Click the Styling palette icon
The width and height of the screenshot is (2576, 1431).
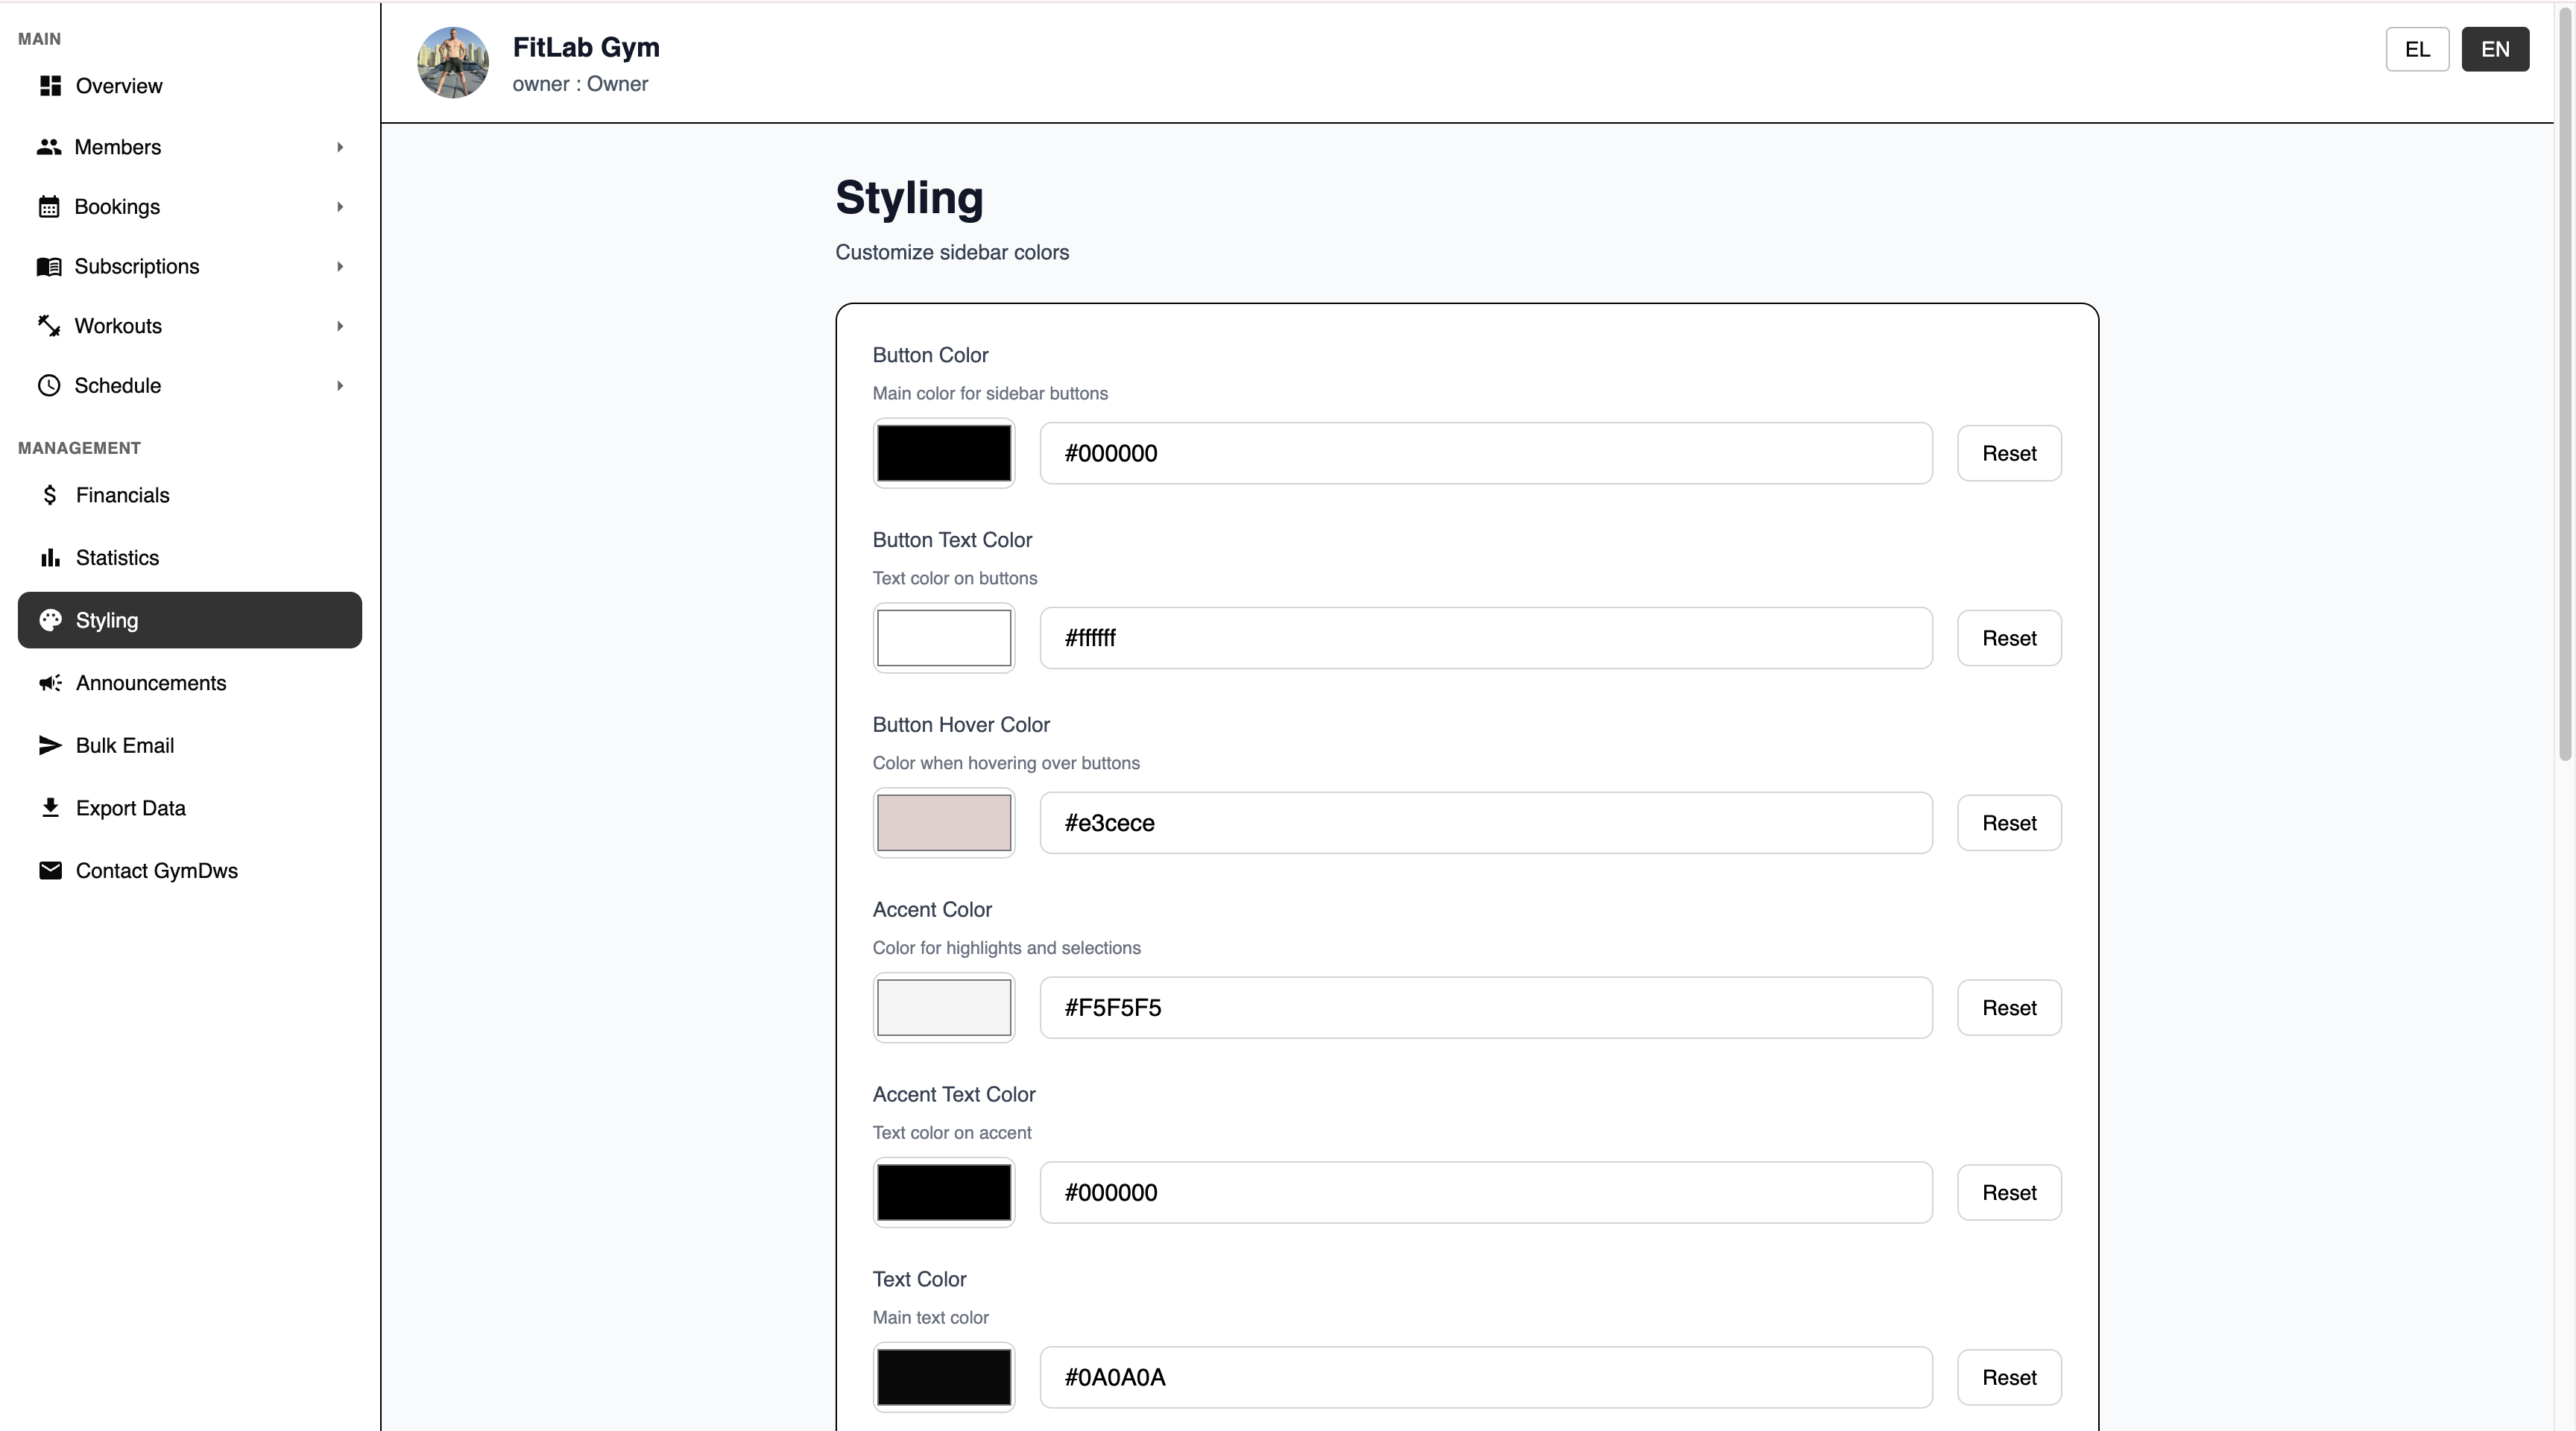click(50, 620)
